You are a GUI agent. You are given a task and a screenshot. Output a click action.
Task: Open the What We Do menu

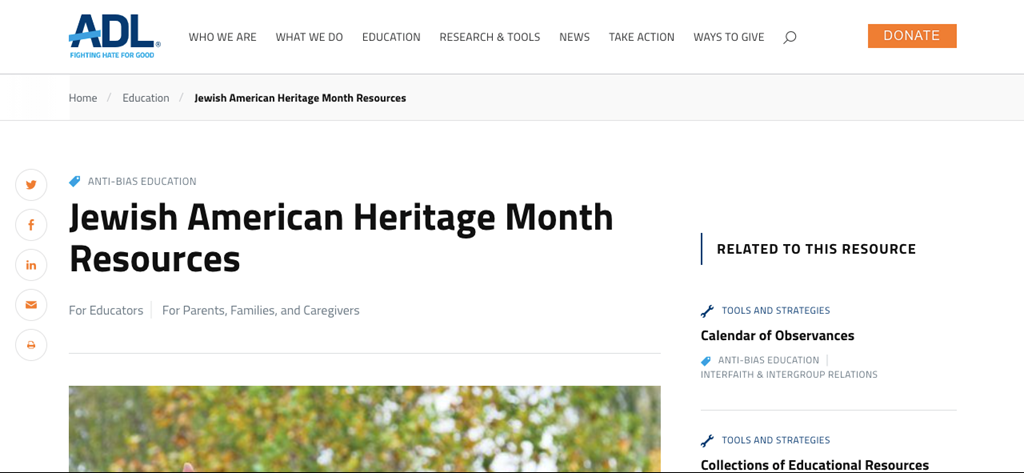pyautogui.click(x=309, y=37)
